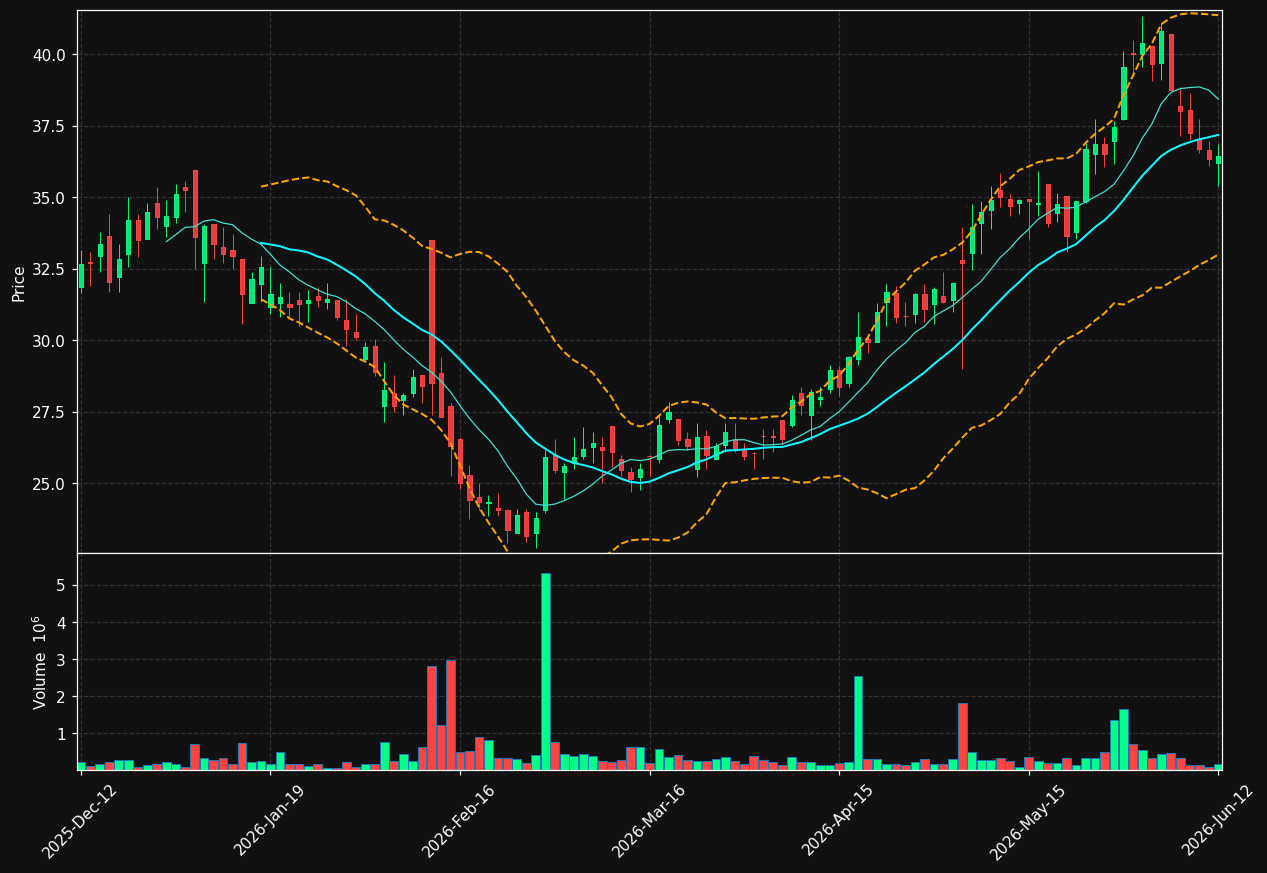Click the 25.0 price axis label
Viewport: 1267px width, 873px height.
coord(48,484)
